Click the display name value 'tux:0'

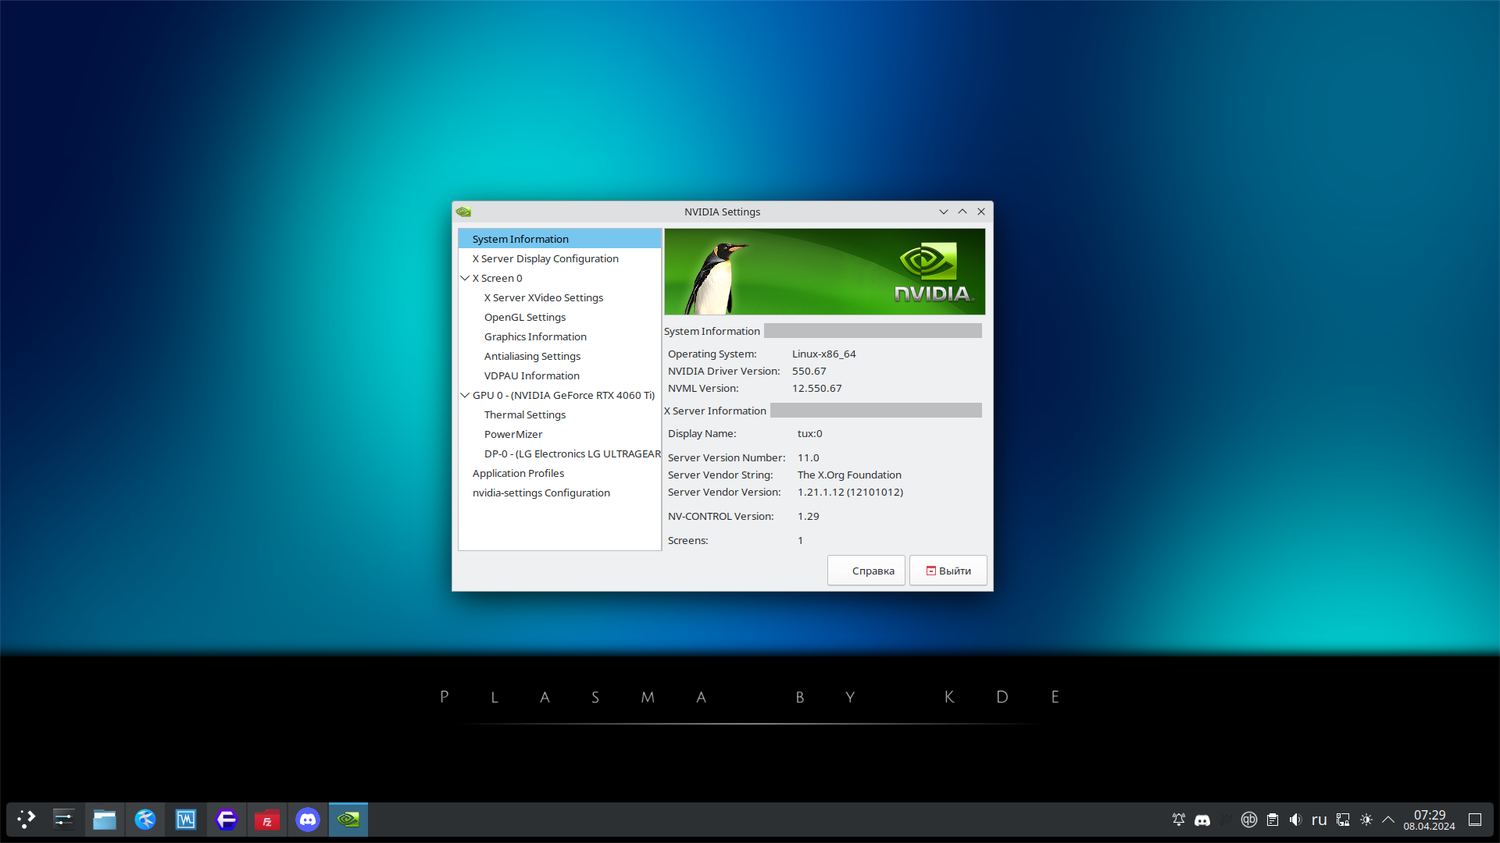click(810, 434)
